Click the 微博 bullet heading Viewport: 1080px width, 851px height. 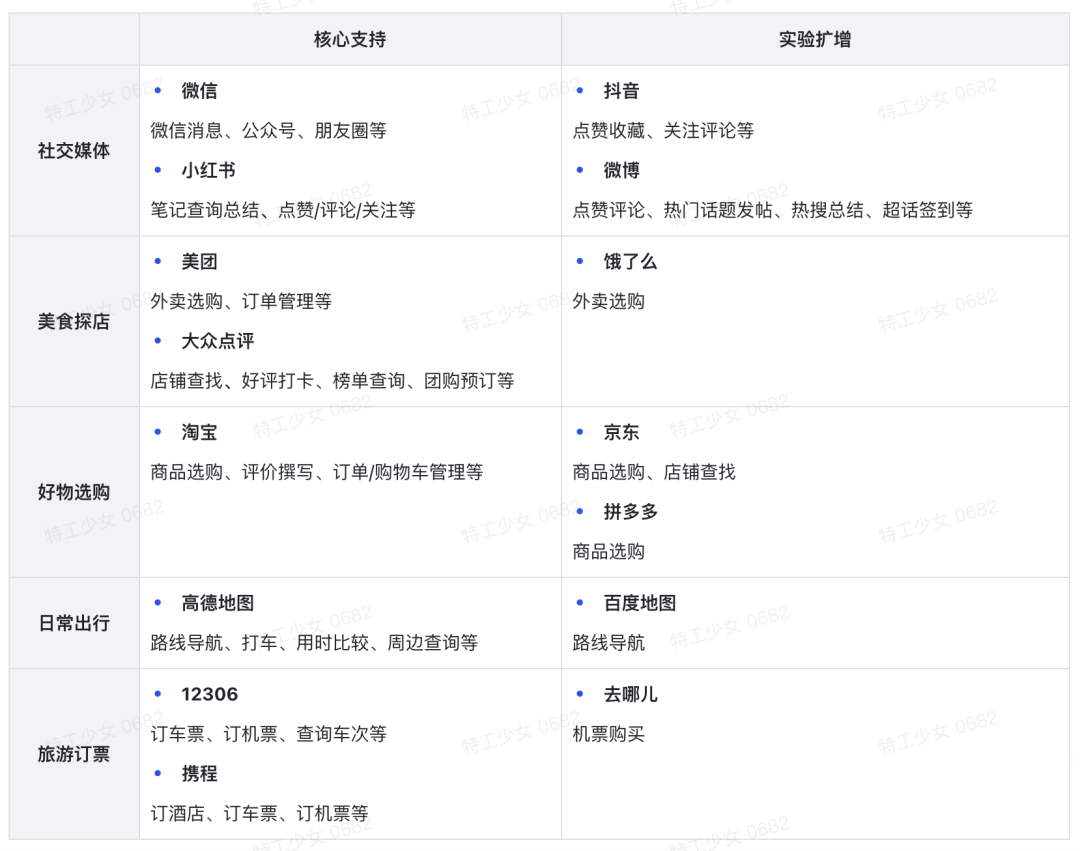pos(621,171)
